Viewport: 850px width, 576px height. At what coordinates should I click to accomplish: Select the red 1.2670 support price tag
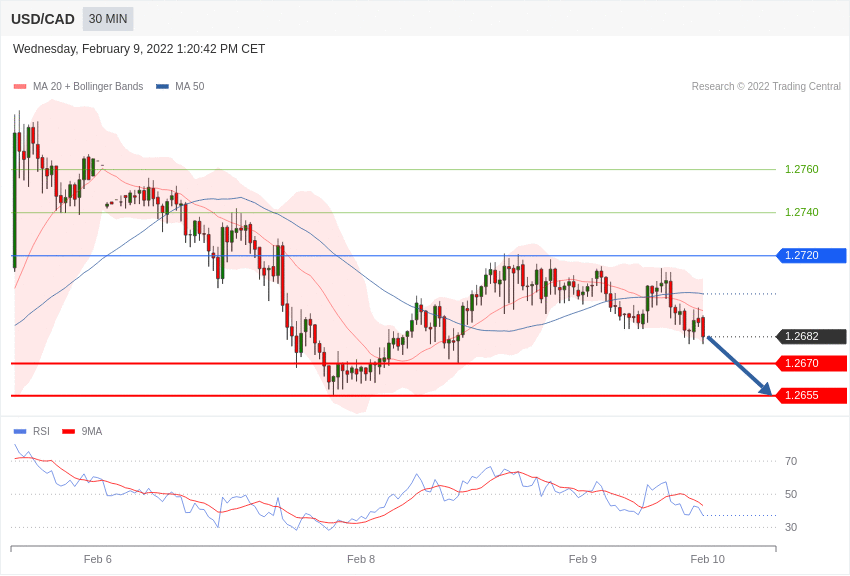pyautogui.click(x=812, y=363)
